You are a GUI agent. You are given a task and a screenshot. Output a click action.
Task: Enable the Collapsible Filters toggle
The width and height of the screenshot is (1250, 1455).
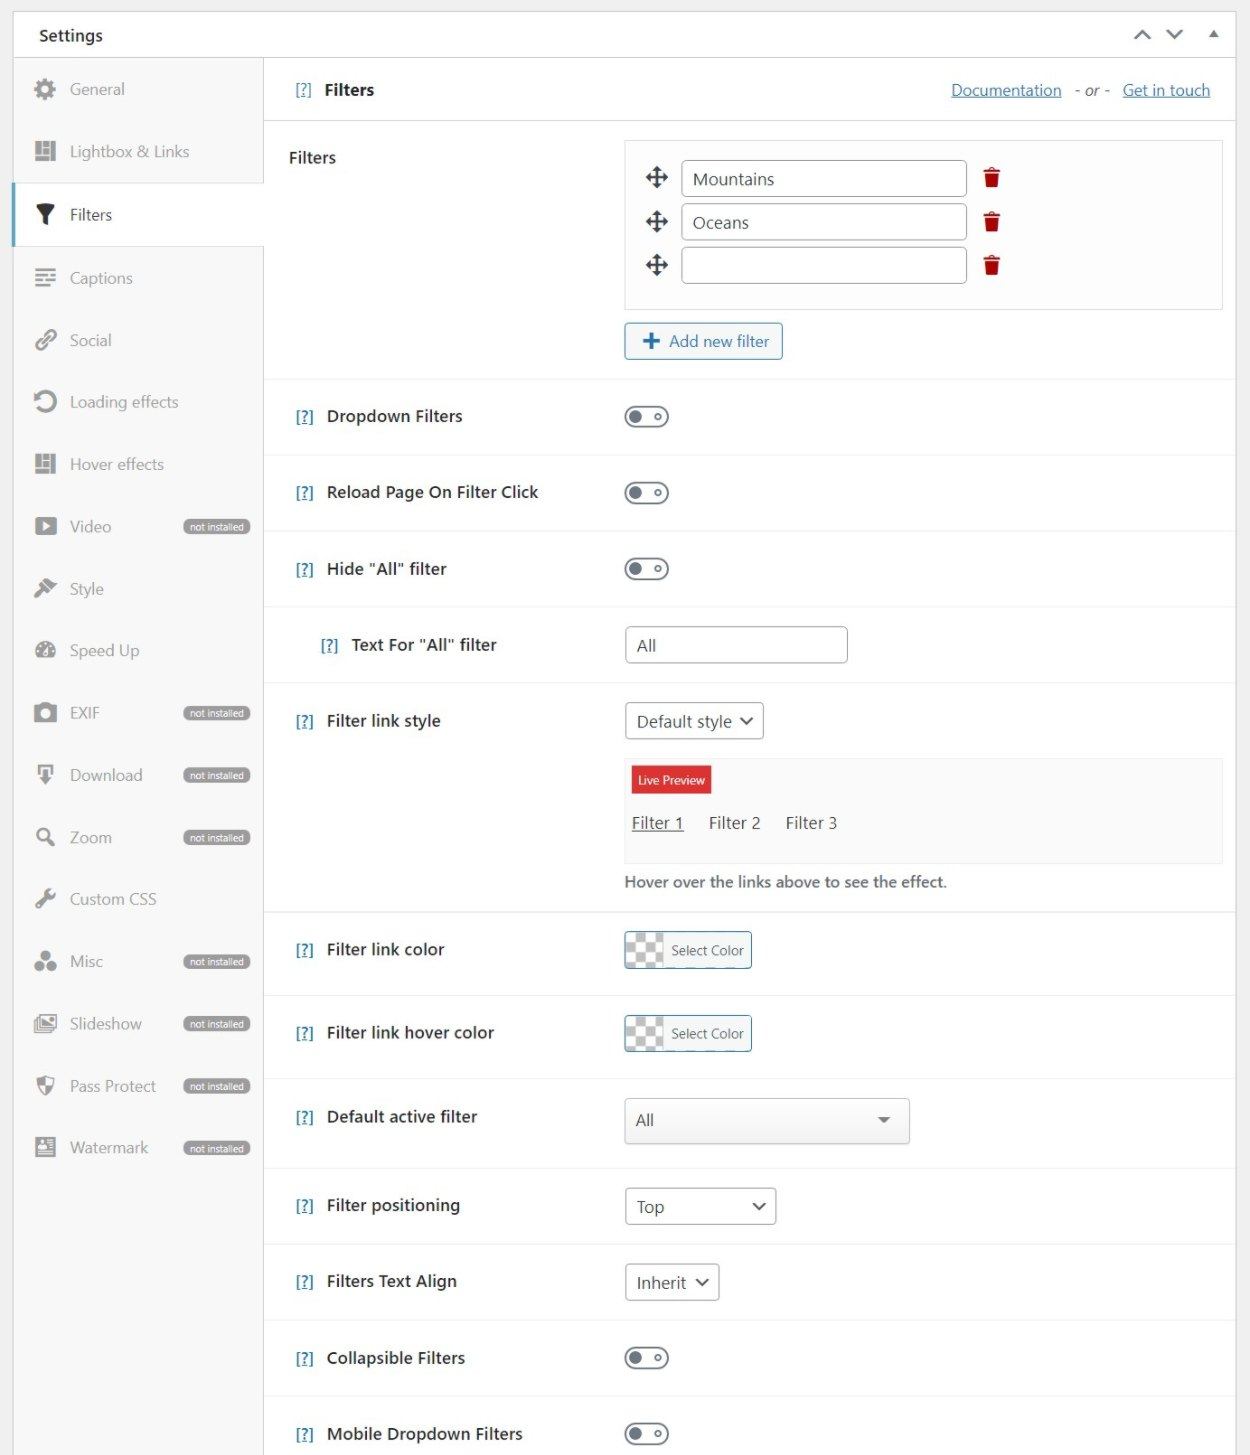point(646,1357)
